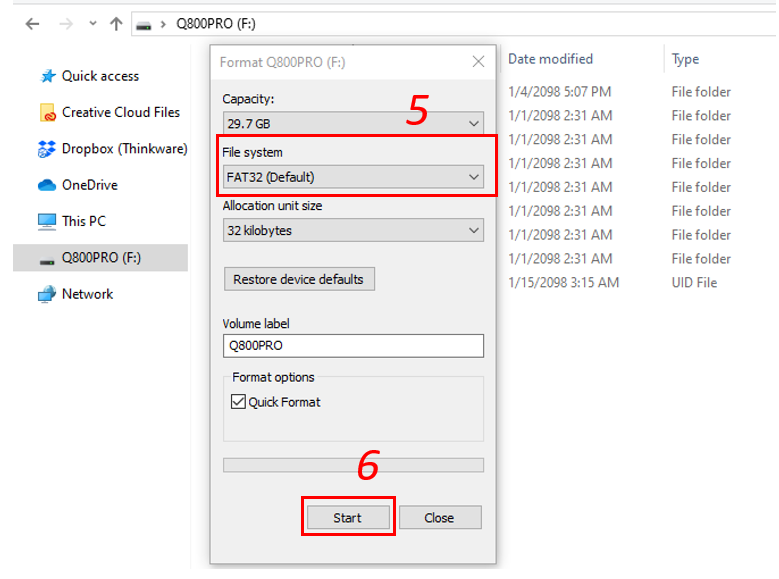Click Restore device defaults button

click(x=299, y=279)
